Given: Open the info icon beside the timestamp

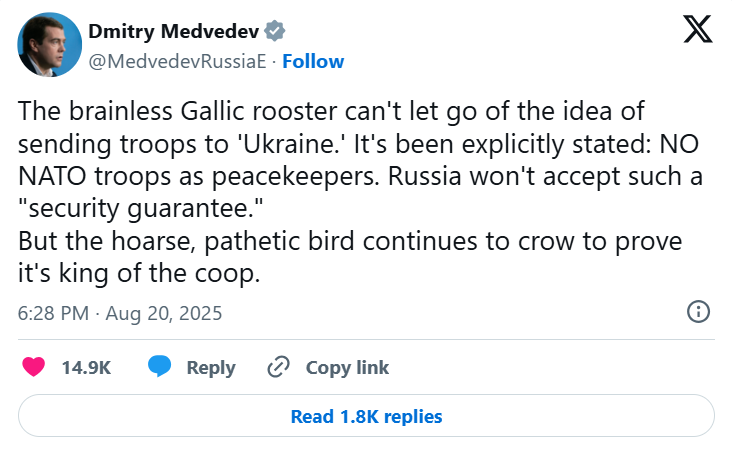Looking at the screenshot, I should tap(699, 312).
